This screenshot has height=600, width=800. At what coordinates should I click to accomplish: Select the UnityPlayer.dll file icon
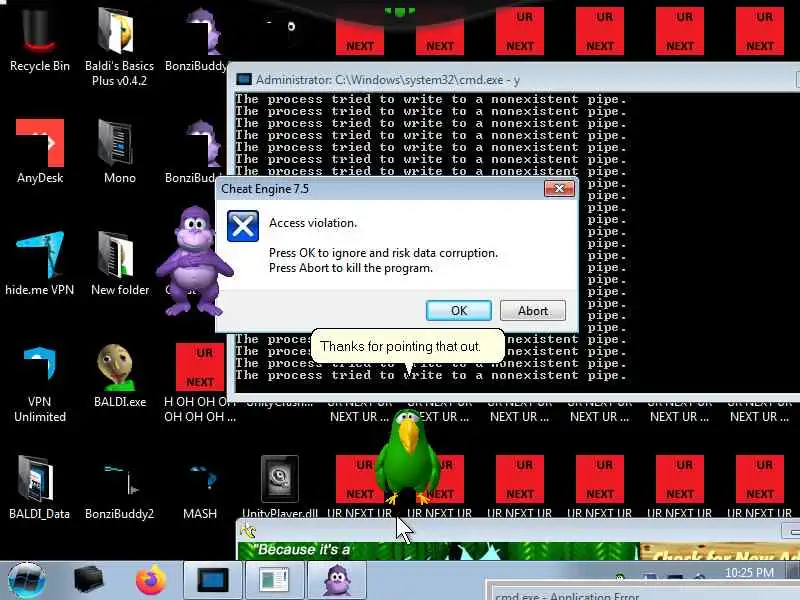pos(280,488)
